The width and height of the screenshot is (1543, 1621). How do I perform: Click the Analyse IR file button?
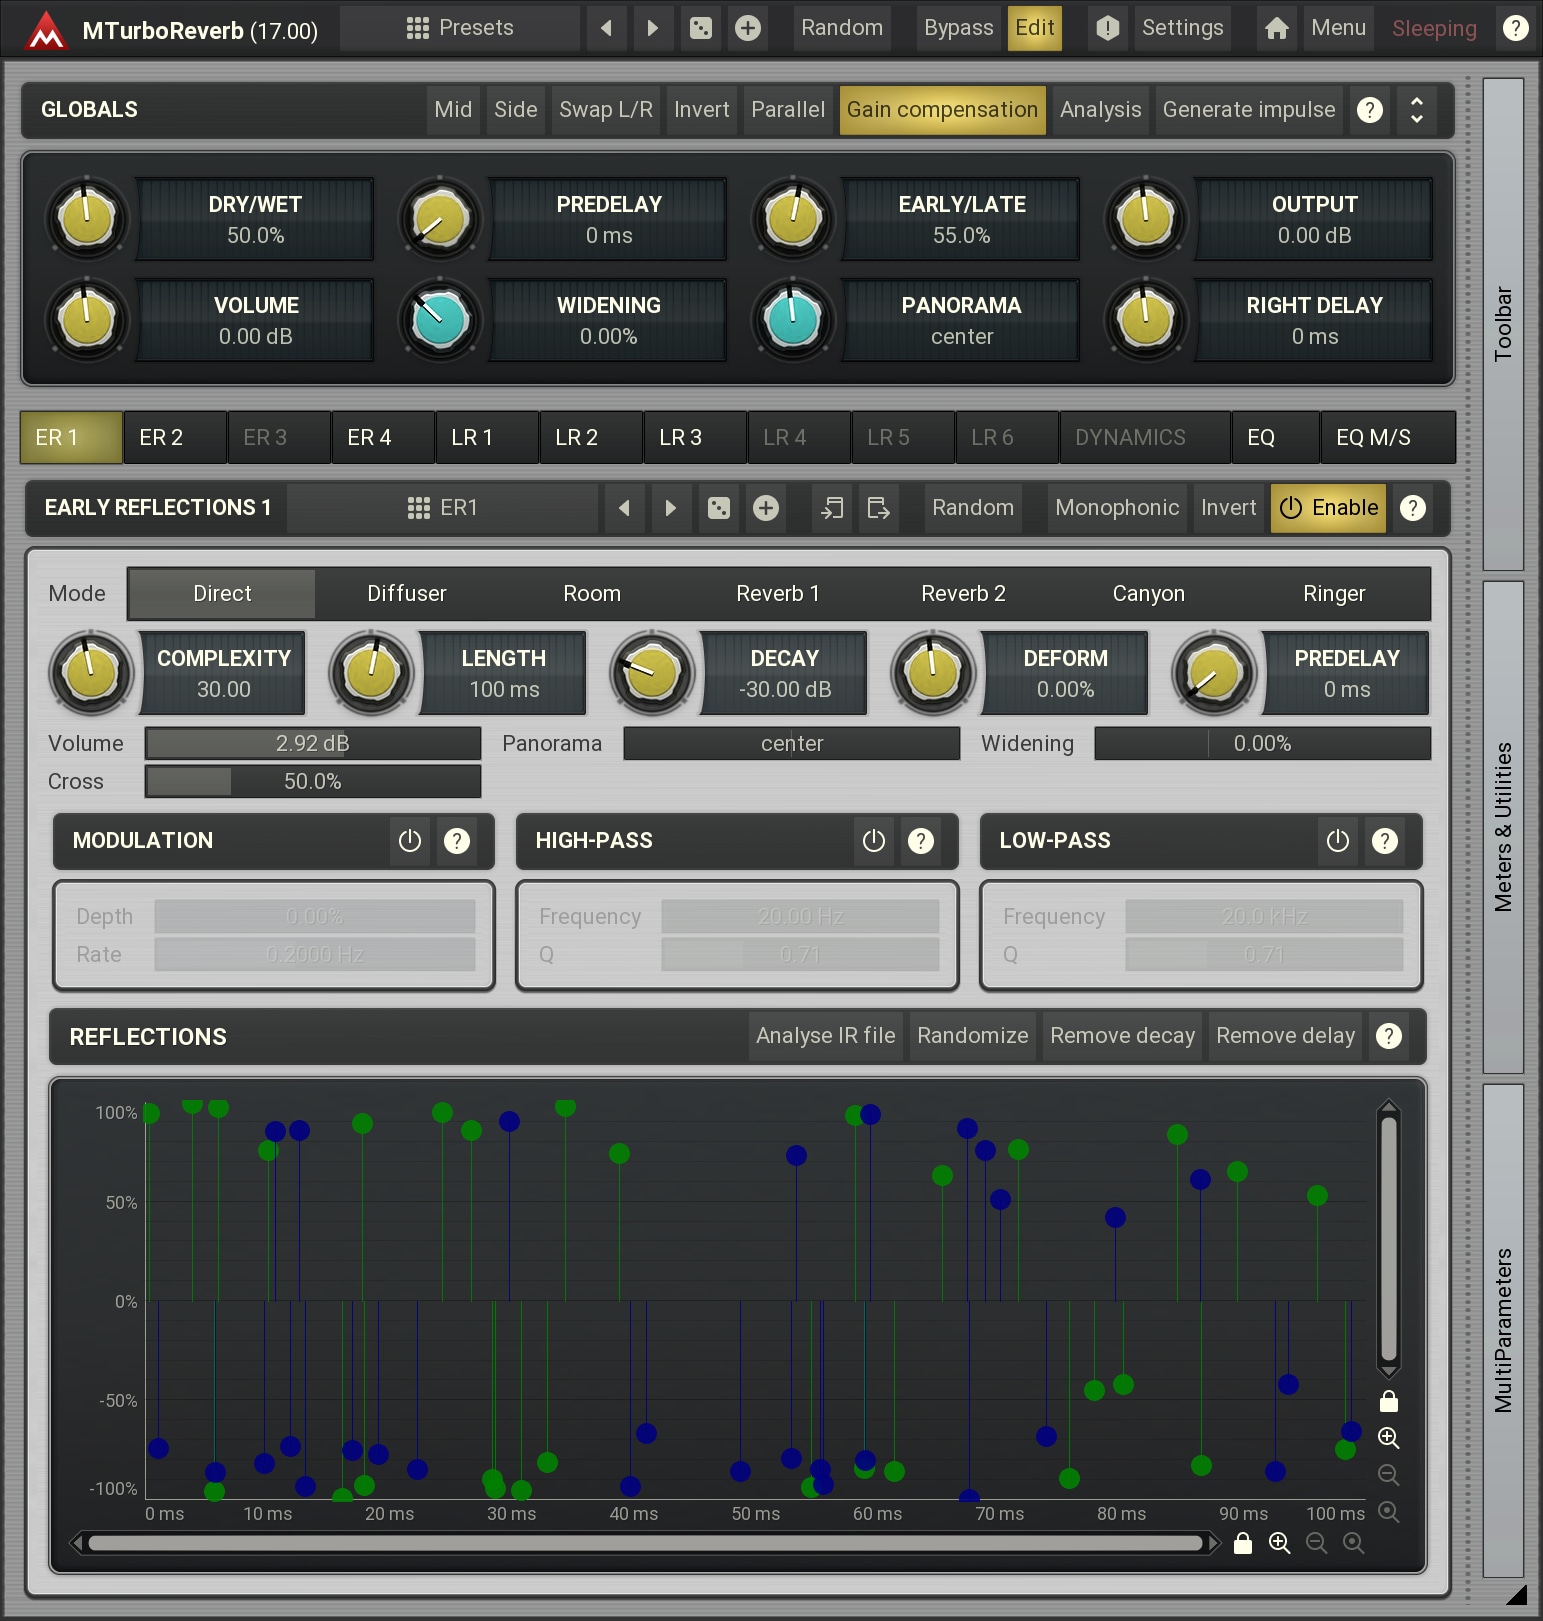825,1036
